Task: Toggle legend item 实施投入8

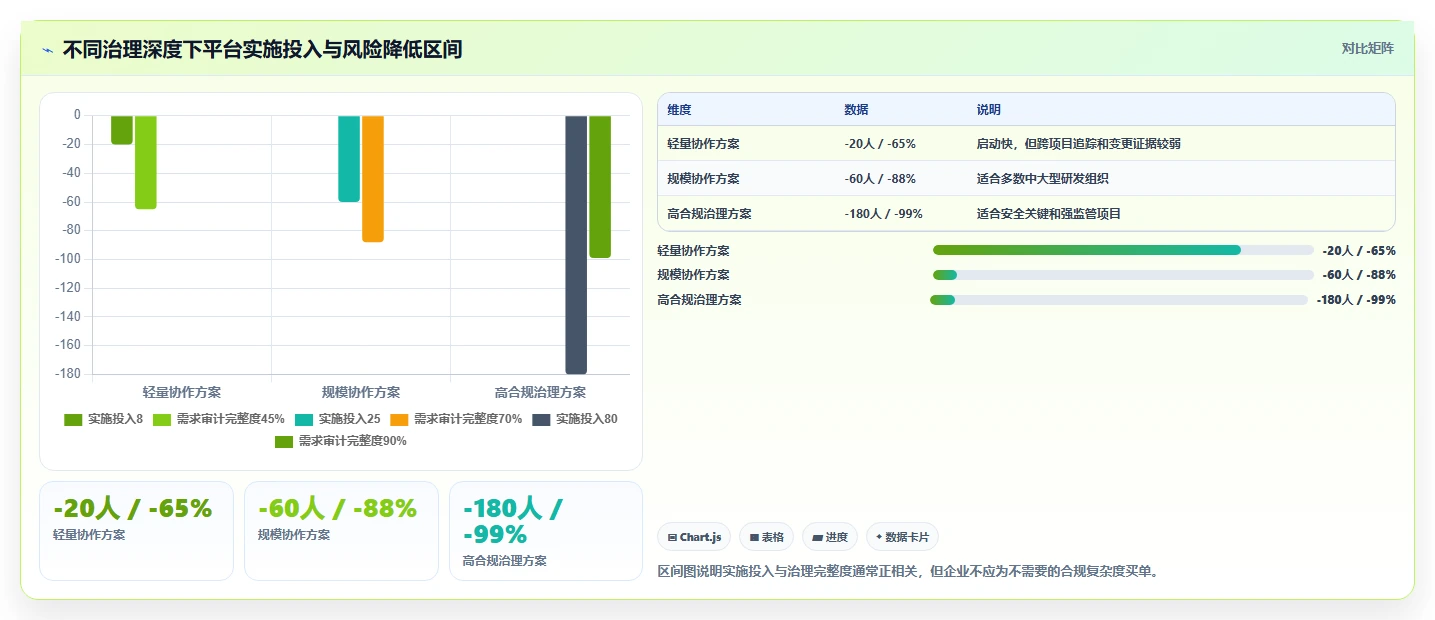Action: pos(104,419)
